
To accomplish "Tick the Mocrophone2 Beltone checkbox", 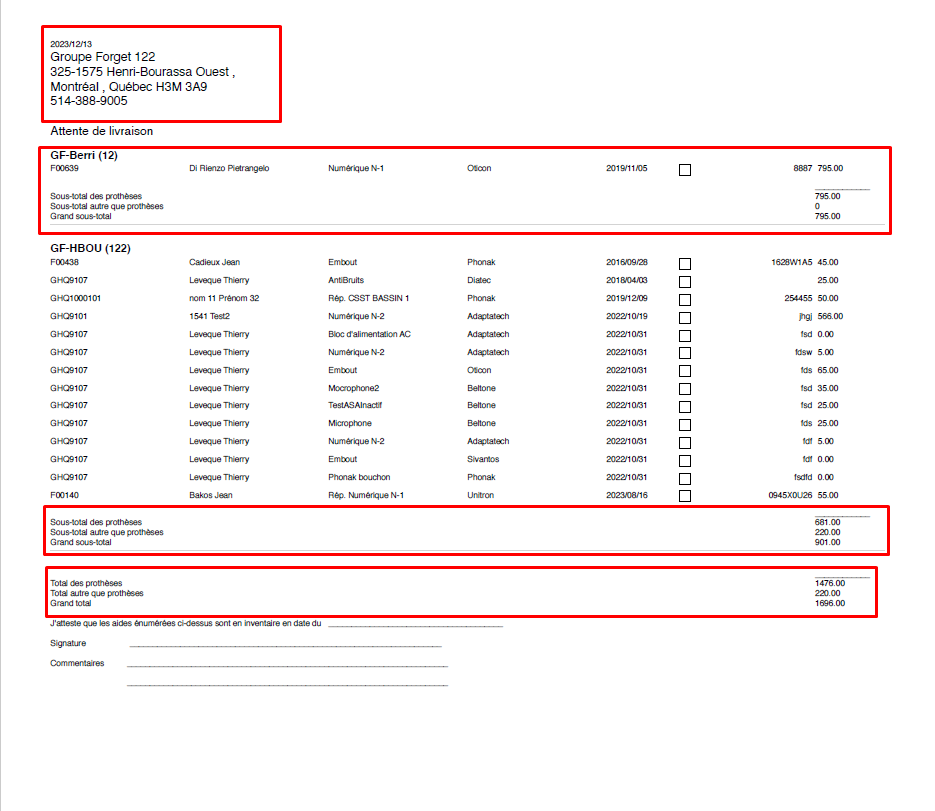I will click(685, 390).
